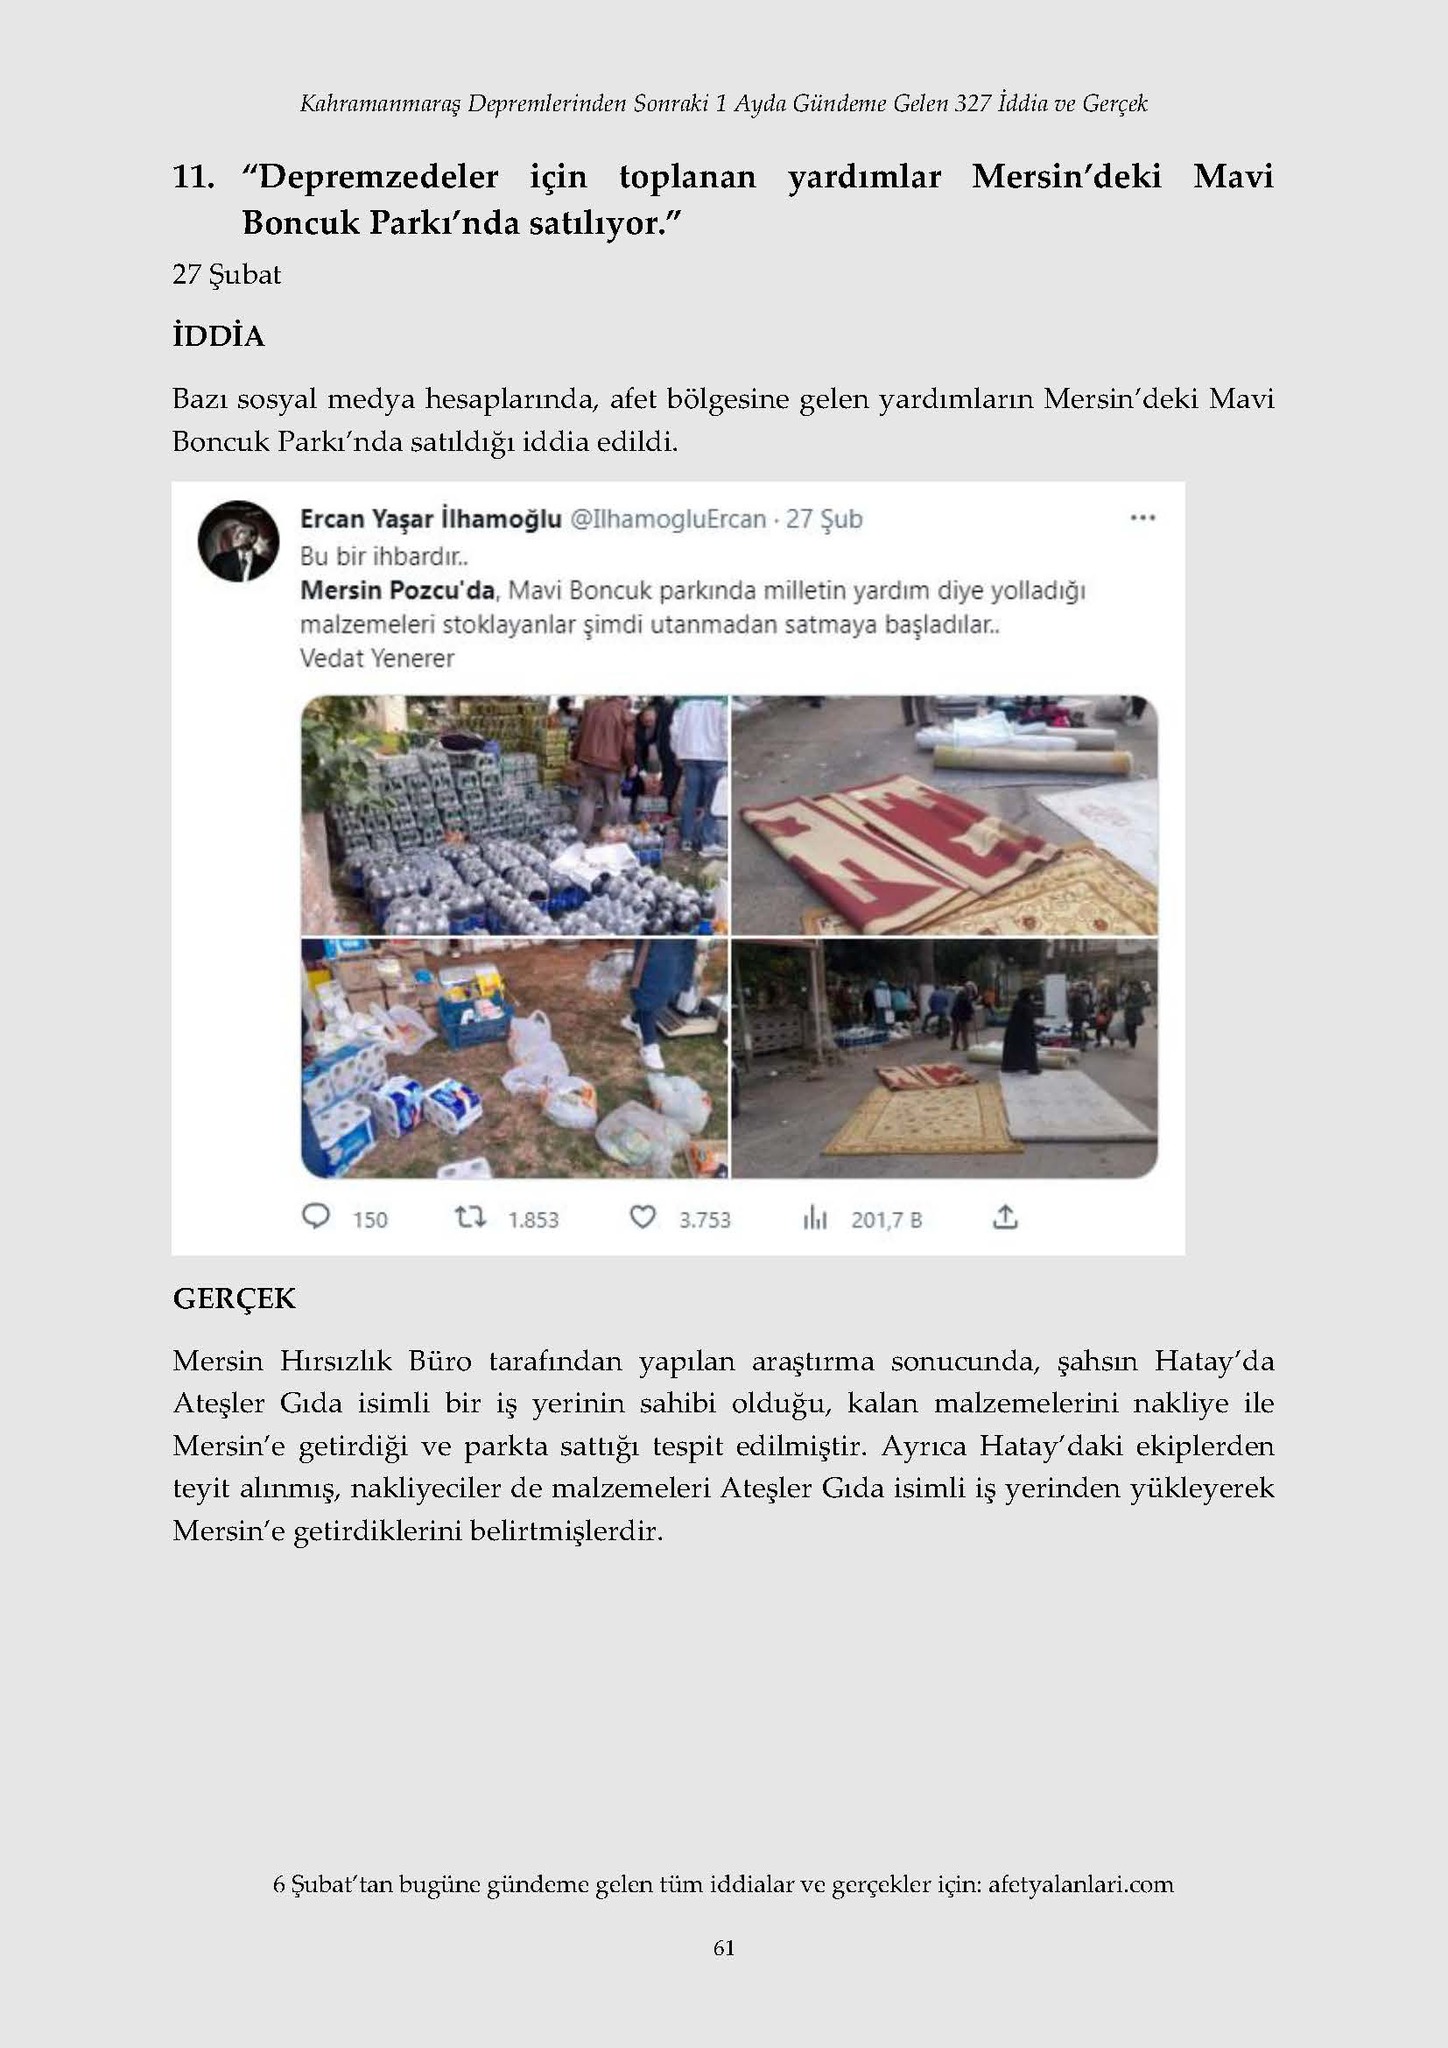The width and height of the screenshot is (1448, 2048).
Task: Click the 3.753 likes count
Action: pyautogui.click(x=705, y=1220)
